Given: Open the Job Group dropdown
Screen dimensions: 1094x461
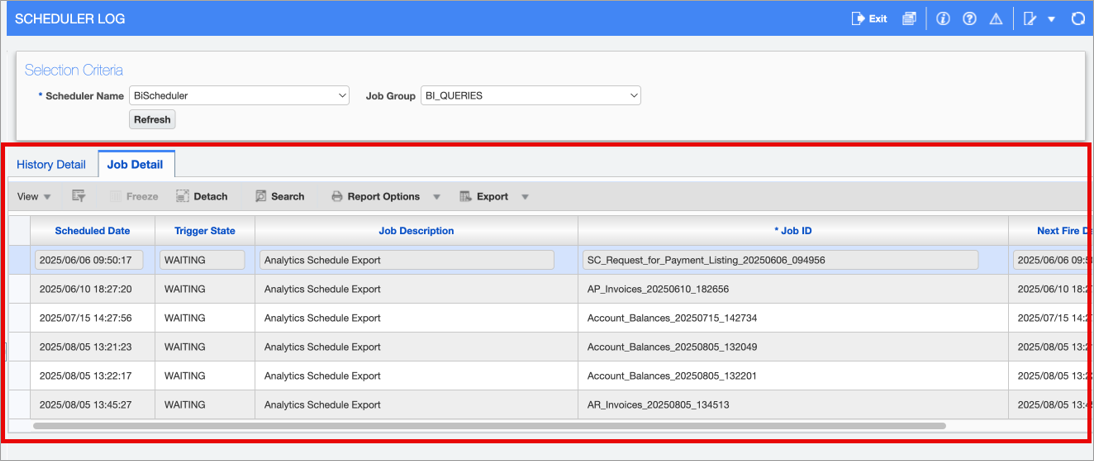Looking at the screenshot, I should pos(530,96).
